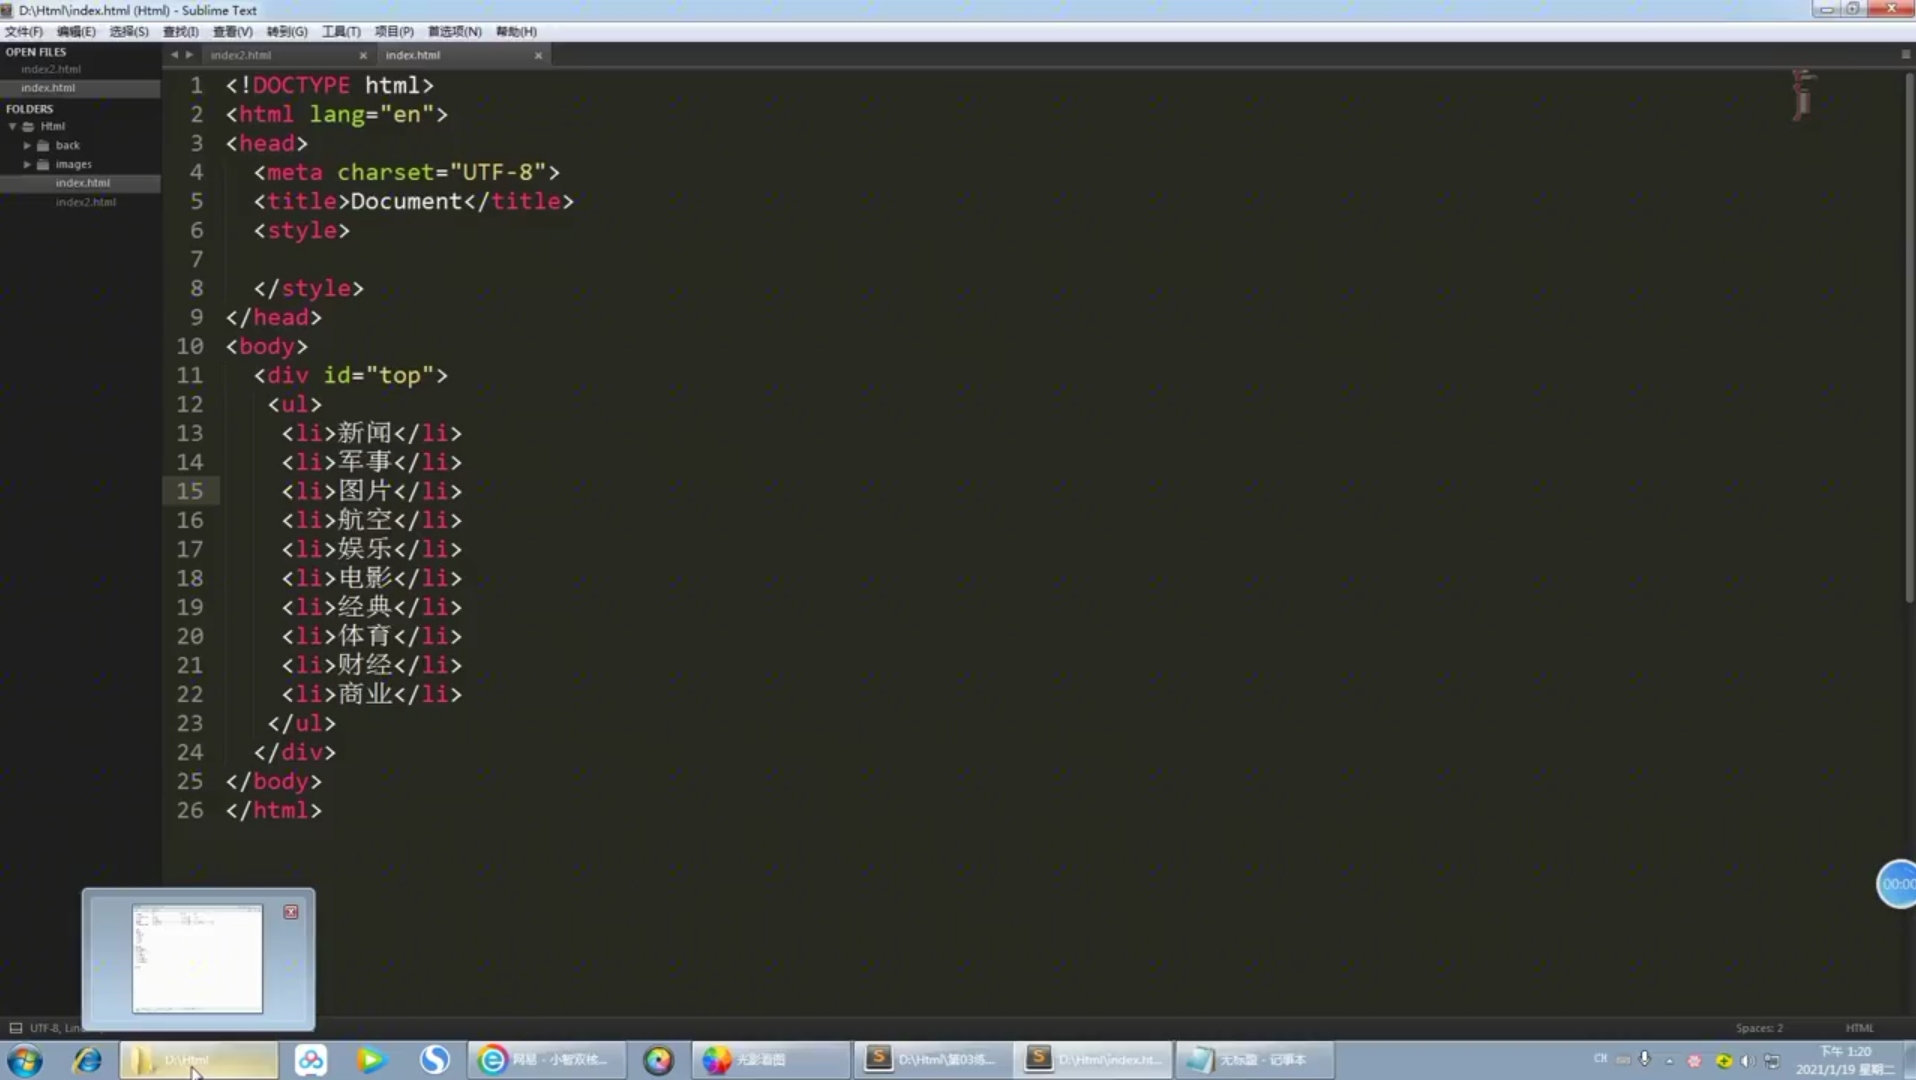The width and height of the screenshot is (1916, 1080).
Task: Click the 新闻 list item text
Action: tap(364, 433)
